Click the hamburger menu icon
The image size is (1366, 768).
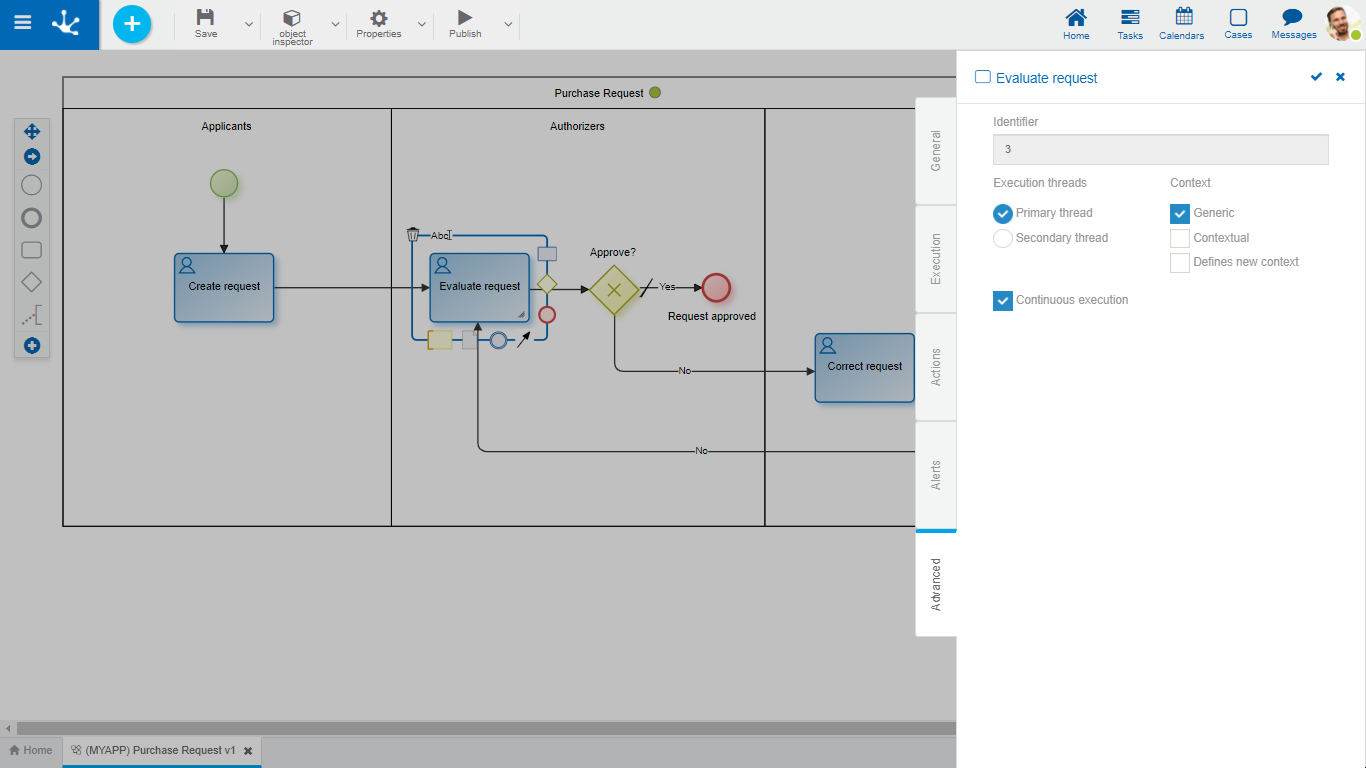(x=22, y=23)
